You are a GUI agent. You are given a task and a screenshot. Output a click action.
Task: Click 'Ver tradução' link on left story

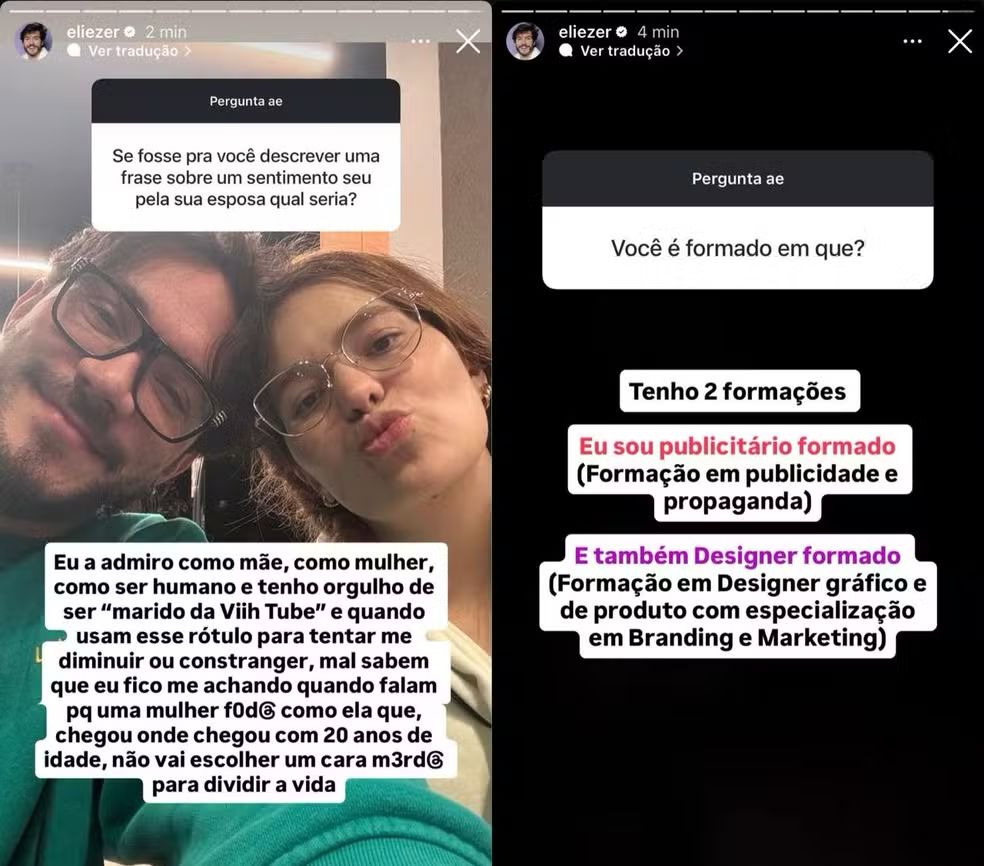coord(133,51)
